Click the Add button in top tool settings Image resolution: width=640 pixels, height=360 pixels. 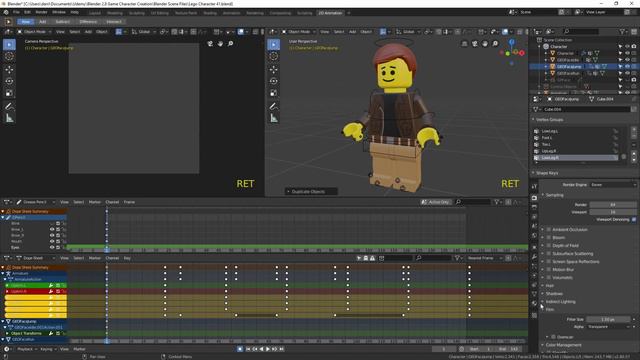coord(42,22)
